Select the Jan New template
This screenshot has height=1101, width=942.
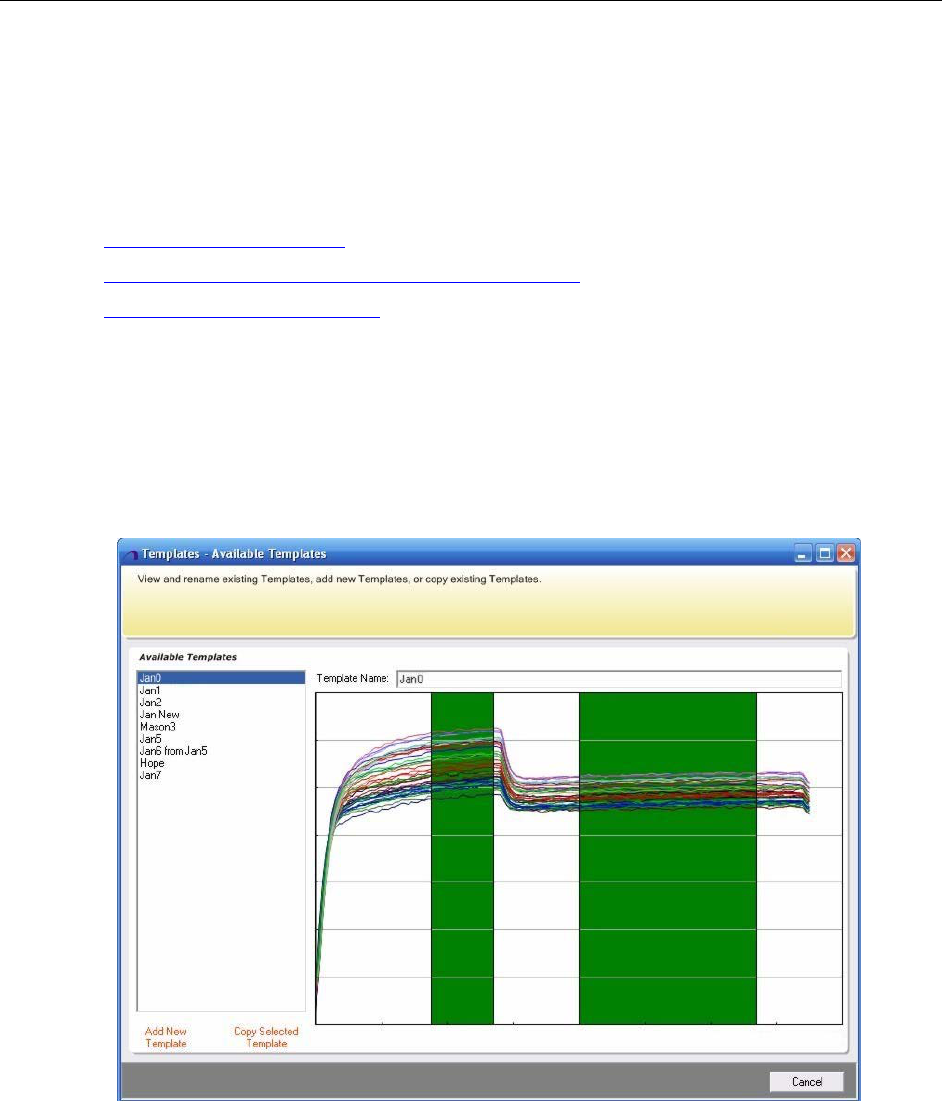point(159,714)
